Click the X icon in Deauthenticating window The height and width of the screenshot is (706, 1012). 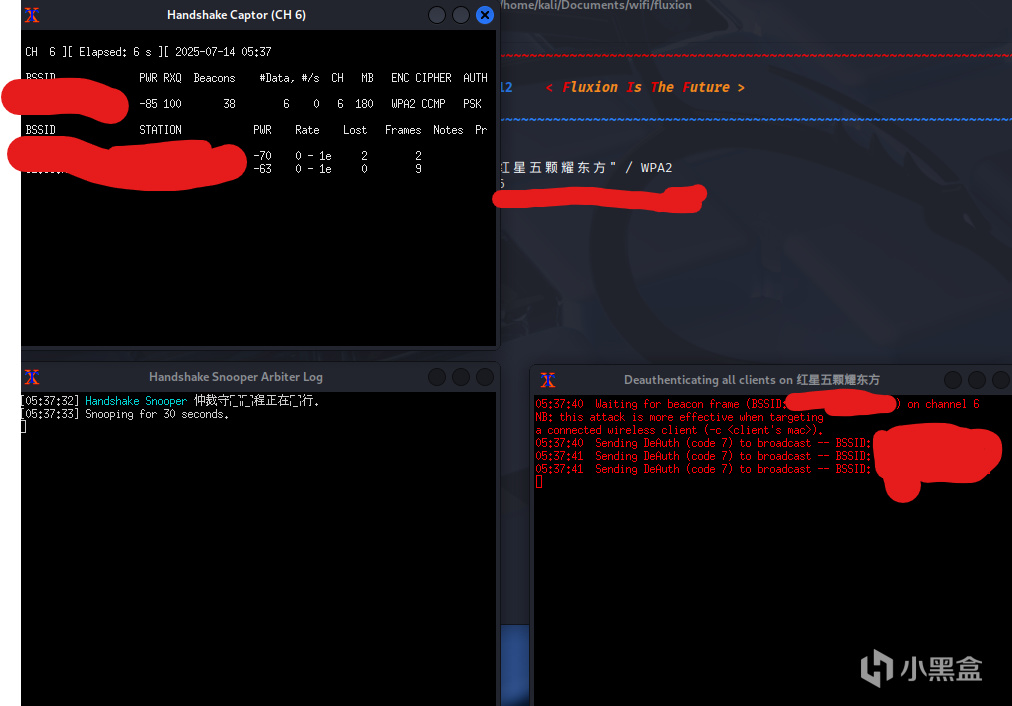tap(548, 380)
